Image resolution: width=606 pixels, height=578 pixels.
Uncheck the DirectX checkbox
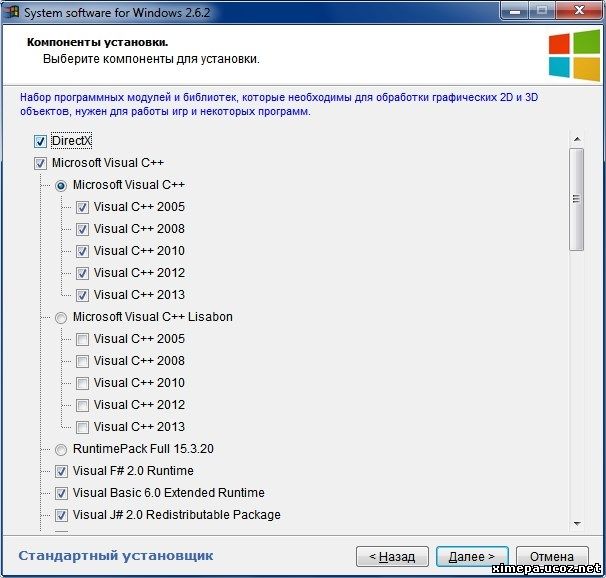(41, 141)
